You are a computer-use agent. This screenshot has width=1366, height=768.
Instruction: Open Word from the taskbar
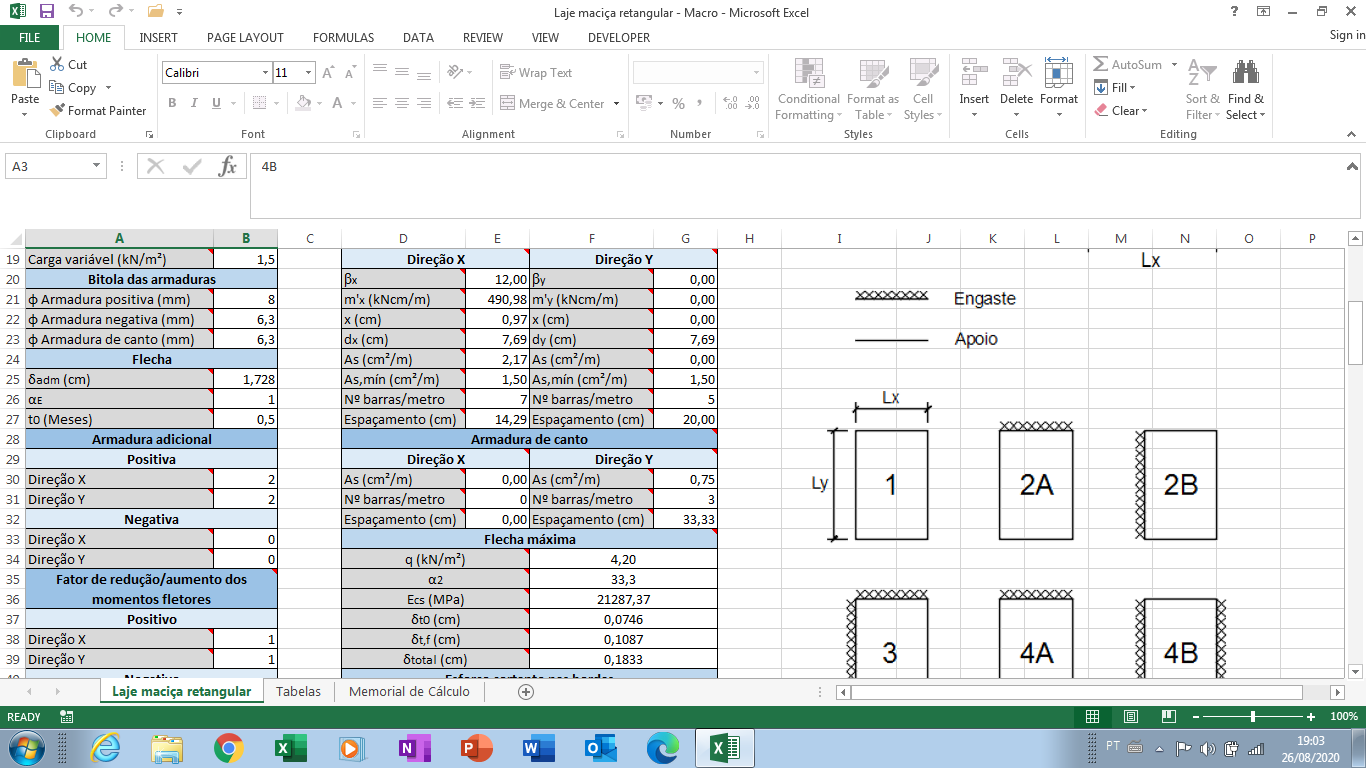(538, 748)
